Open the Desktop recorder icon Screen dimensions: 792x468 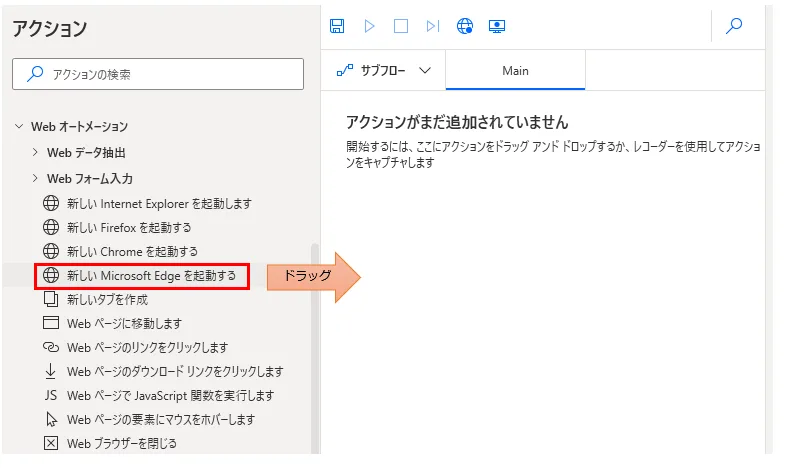pyautogui.click(x=496, y=26)
